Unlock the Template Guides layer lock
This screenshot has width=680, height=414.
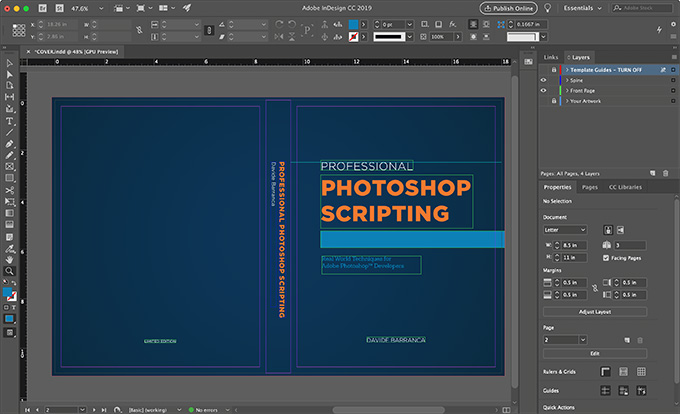click(x=554, y=70)
